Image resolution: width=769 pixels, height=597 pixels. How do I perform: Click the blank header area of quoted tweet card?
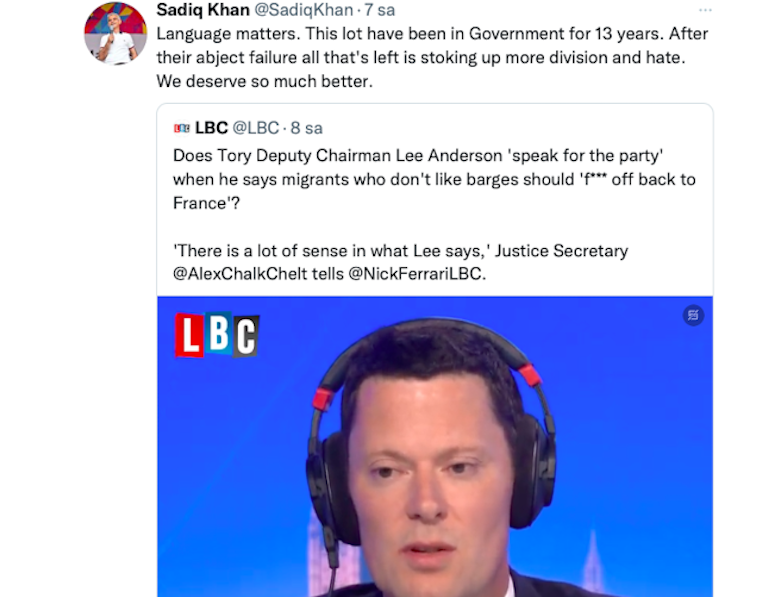(515, 128)
